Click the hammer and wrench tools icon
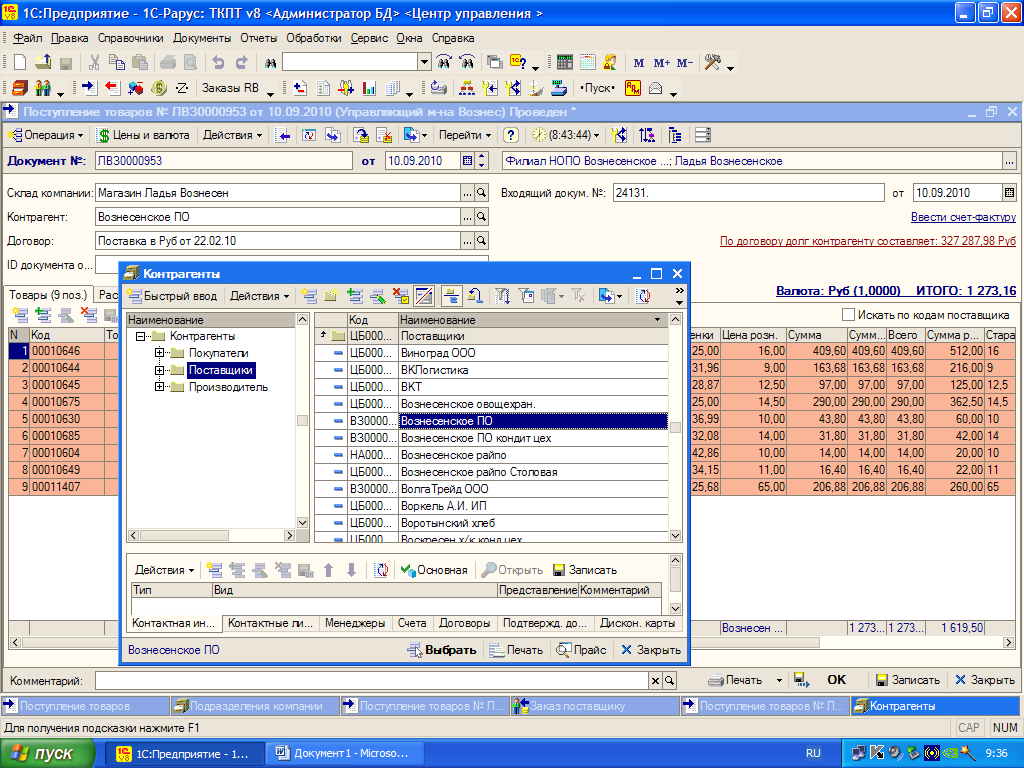The image size is (1024, 768). tap(712, 63)
